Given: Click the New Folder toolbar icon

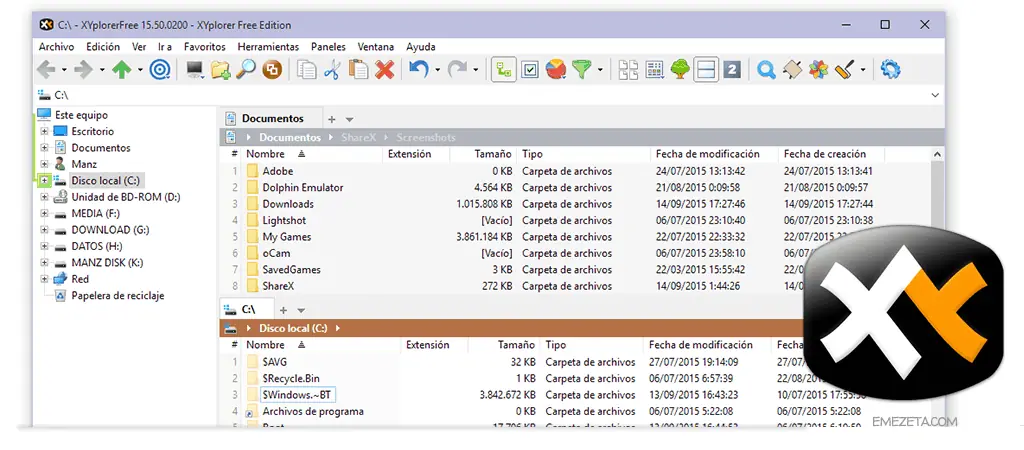Looking at the screenshot, I should [220, 69].
